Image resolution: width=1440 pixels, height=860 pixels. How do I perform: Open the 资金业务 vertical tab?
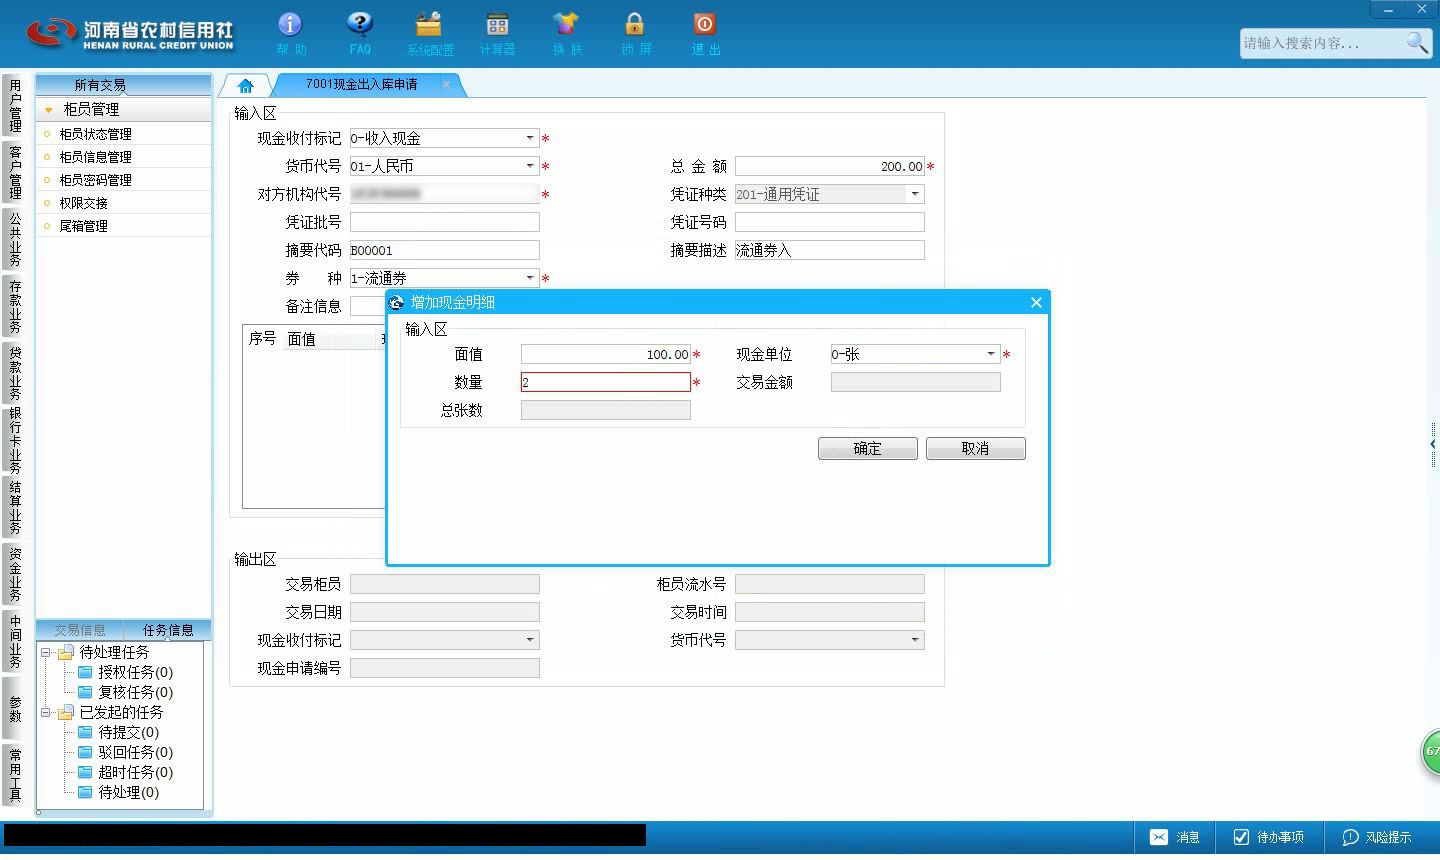click(x=14, y=575)
